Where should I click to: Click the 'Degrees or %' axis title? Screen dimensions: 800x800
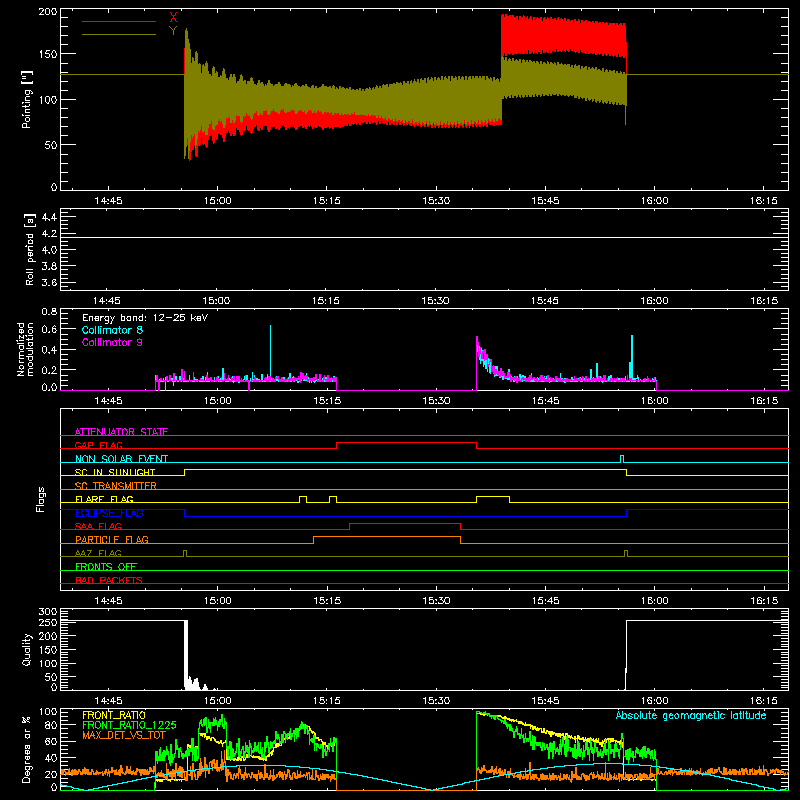tap(26, 749)
